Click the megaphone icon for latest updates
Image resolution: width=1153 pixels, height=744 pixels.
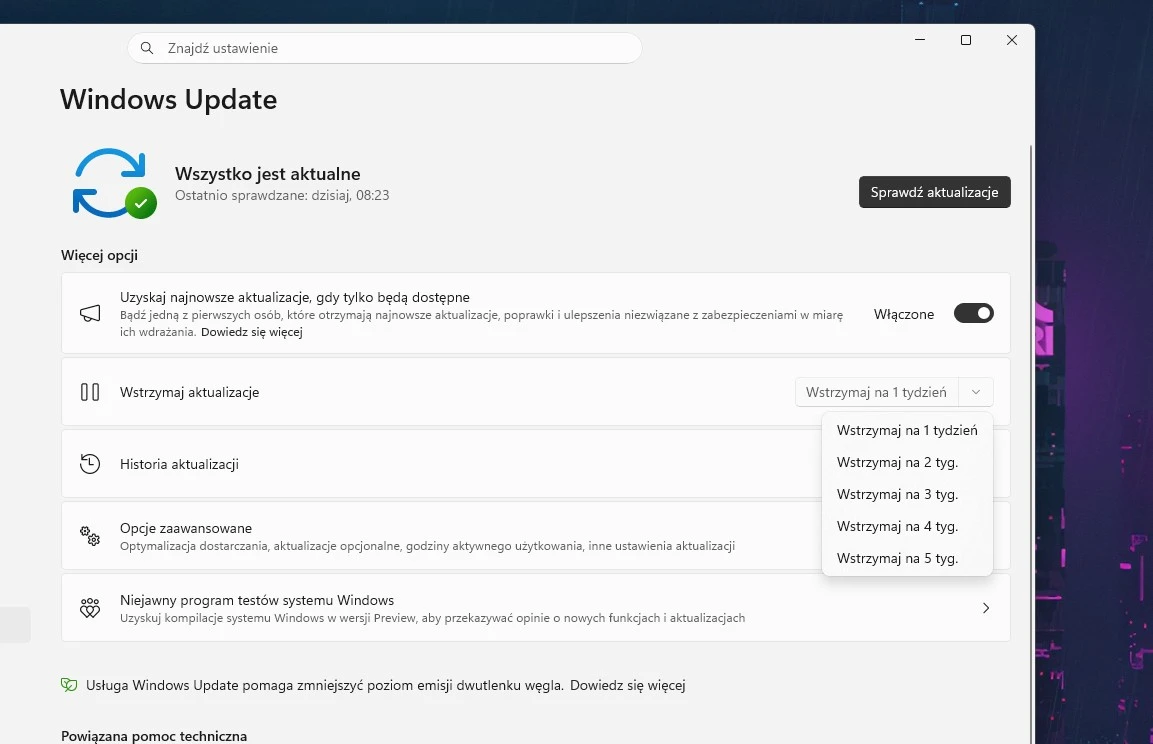pos(90,314)
